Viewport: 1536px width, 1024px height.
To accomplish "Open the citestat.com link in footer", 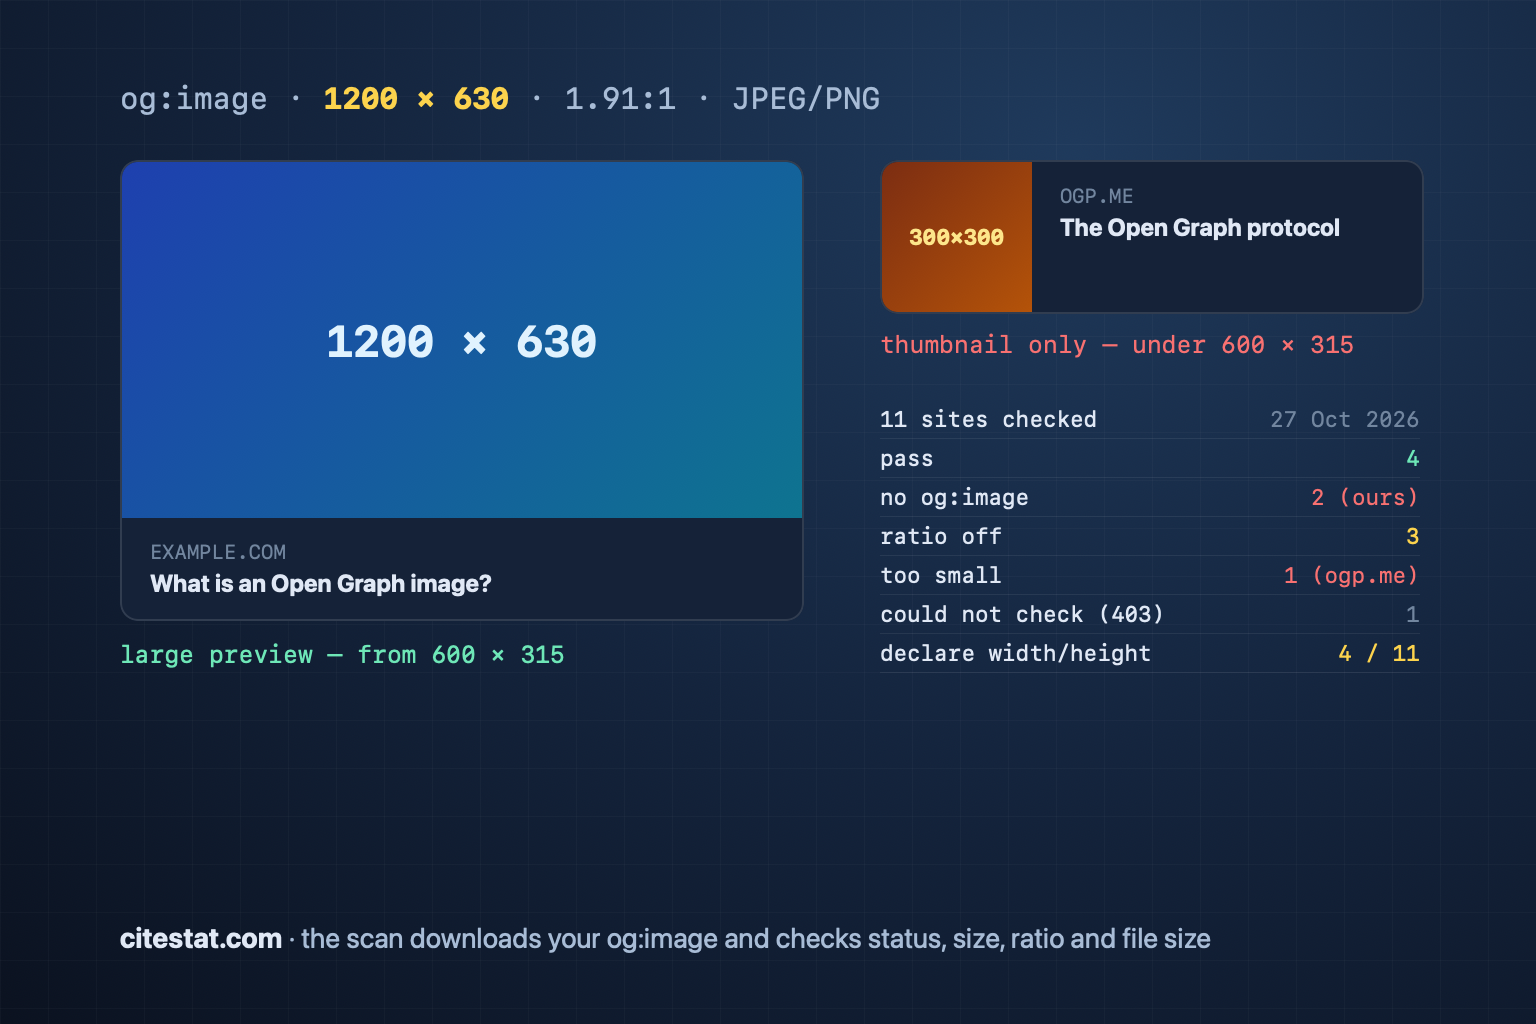I will tap(201, 939).
